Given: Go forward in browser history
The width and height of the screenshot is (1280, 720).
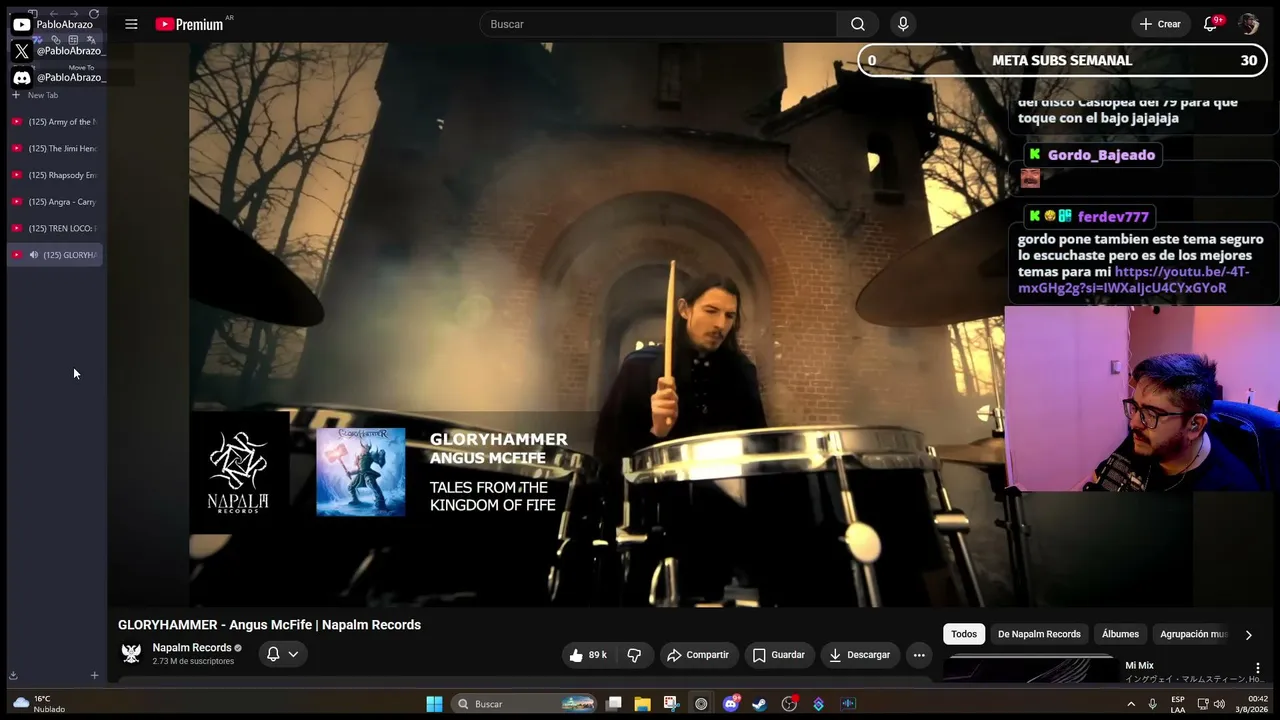Looking at the screenshot, I should pos(73,14).
